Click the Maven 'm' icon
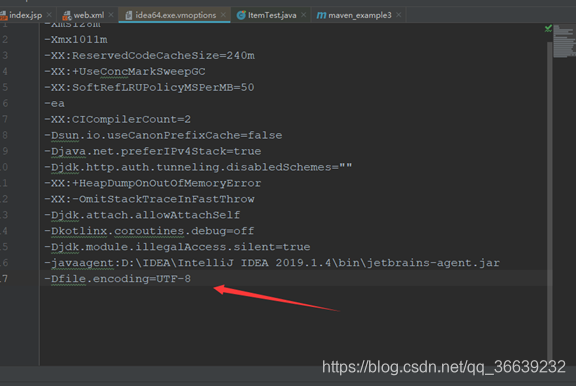 click(x=321, y=15)
